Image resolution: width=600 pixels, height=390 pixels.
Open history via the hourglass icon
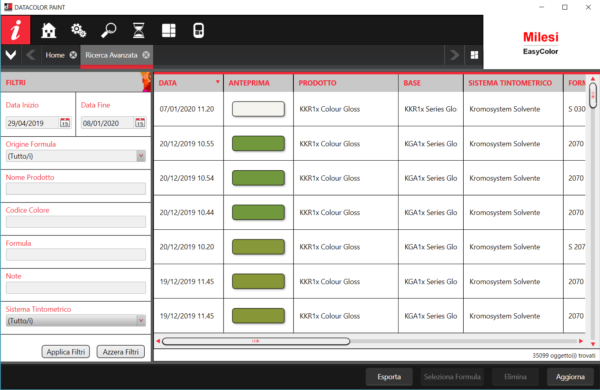tap(139, 30)
